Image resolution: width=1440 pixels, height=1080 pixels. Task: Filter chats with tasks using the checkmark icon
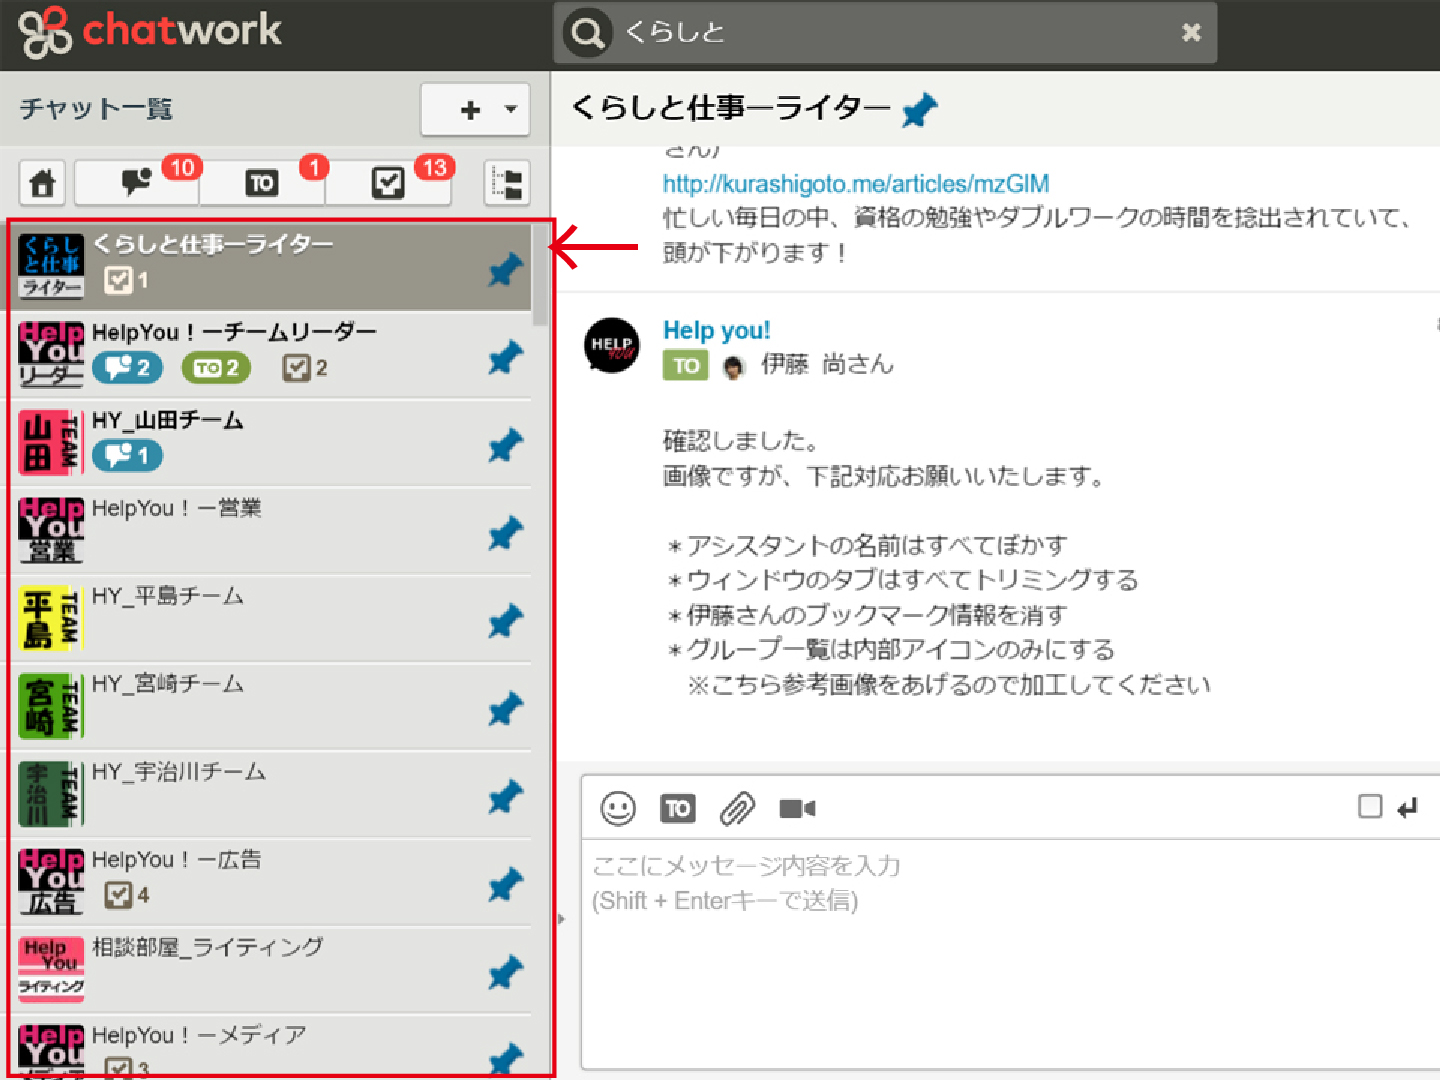[x=387, y=183]
